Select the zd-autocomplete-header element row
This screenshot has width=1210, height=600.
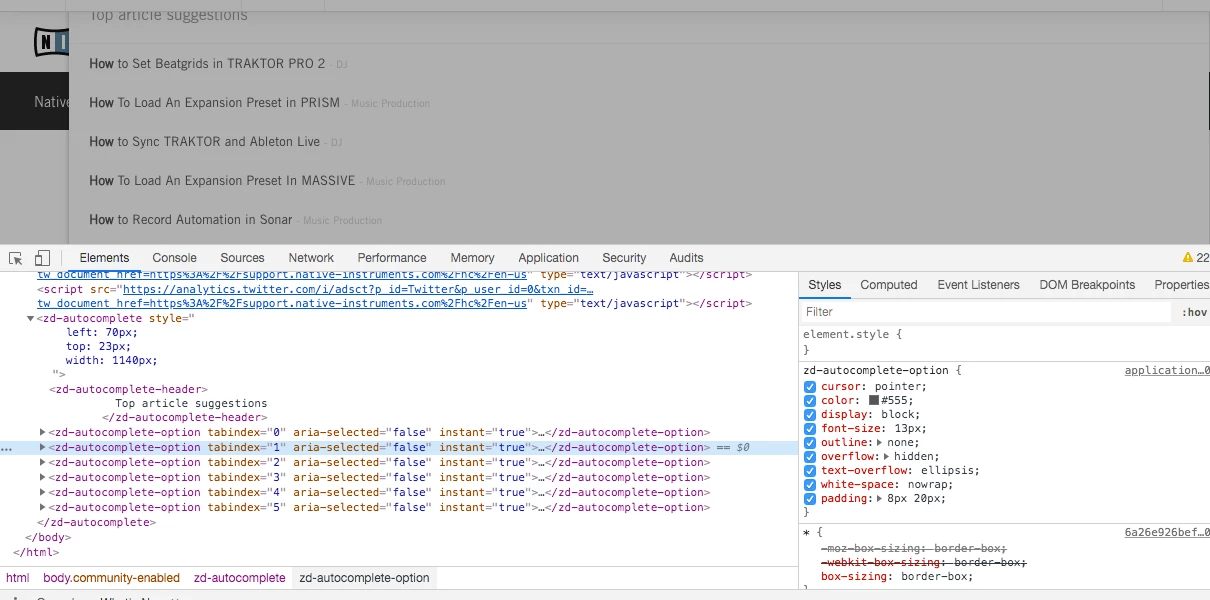[x=128, y=389]
